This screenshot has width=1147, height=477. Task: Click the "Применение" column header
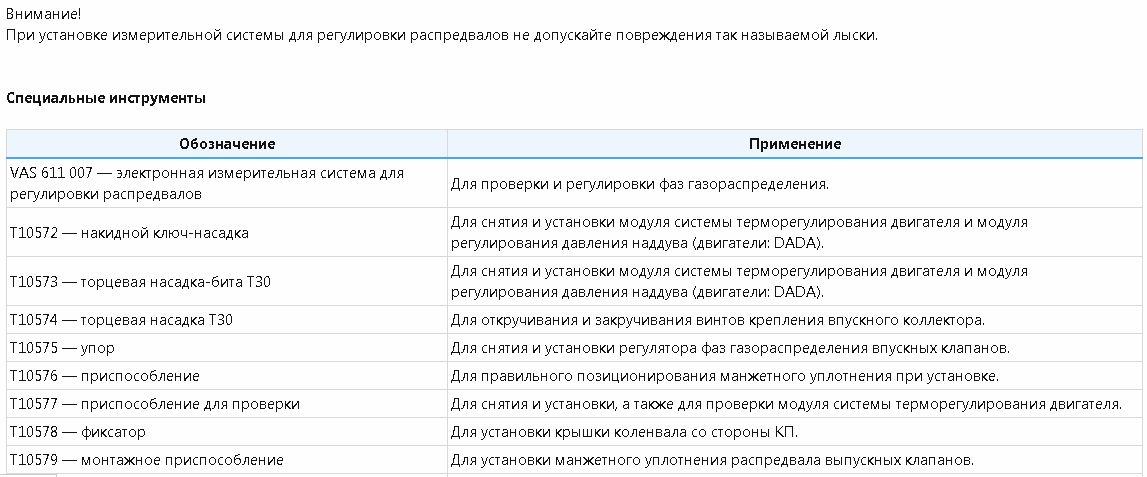[794, 144]
